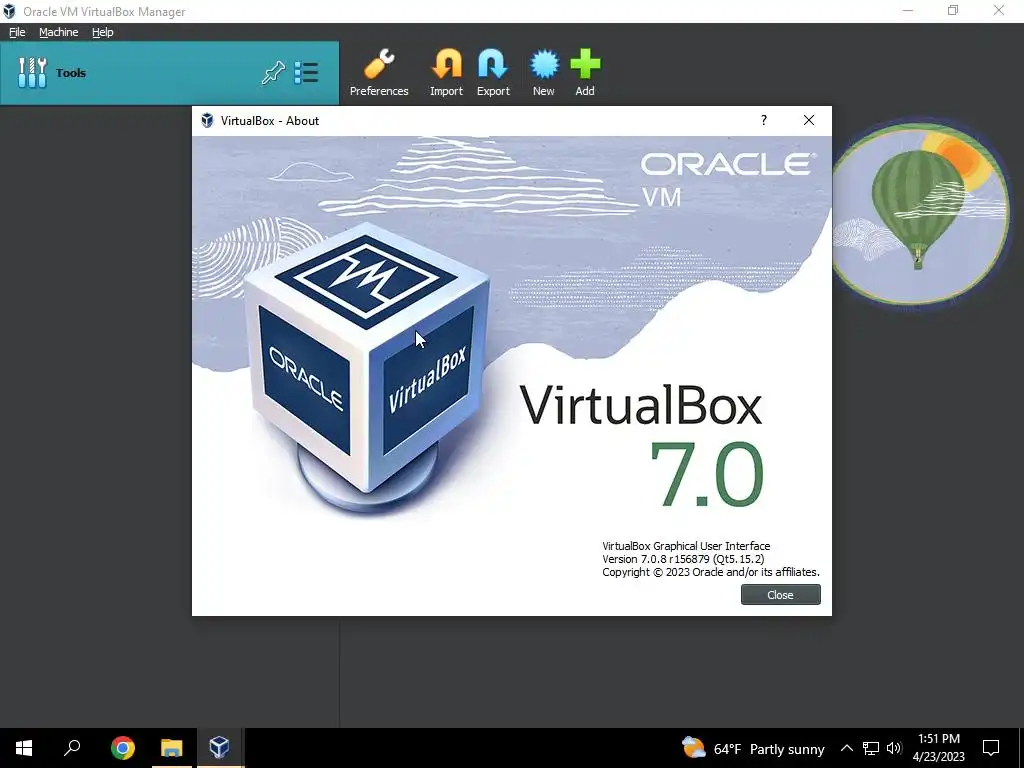Open File Explorer from taskbar
The height and width of the screenshot is (768, 1024).
[x=172, y=748]
